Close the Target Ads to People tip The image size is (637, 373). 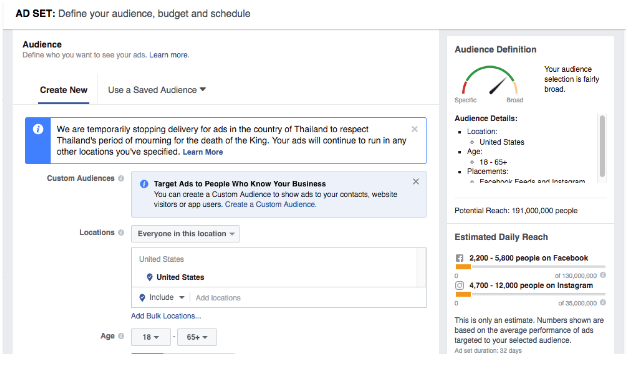pos(416,182)
